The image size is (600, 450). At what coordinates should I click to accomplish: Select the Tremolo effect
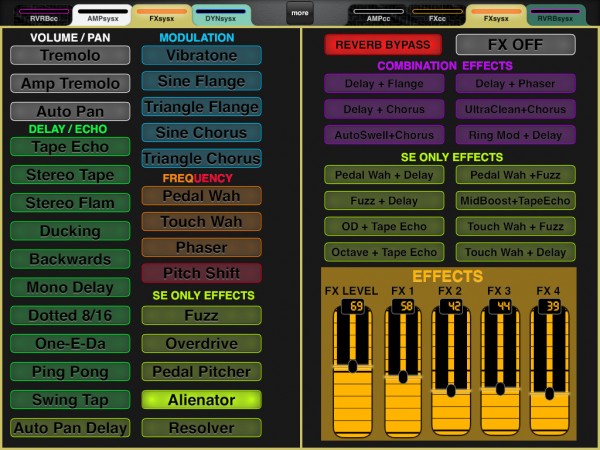70,55
